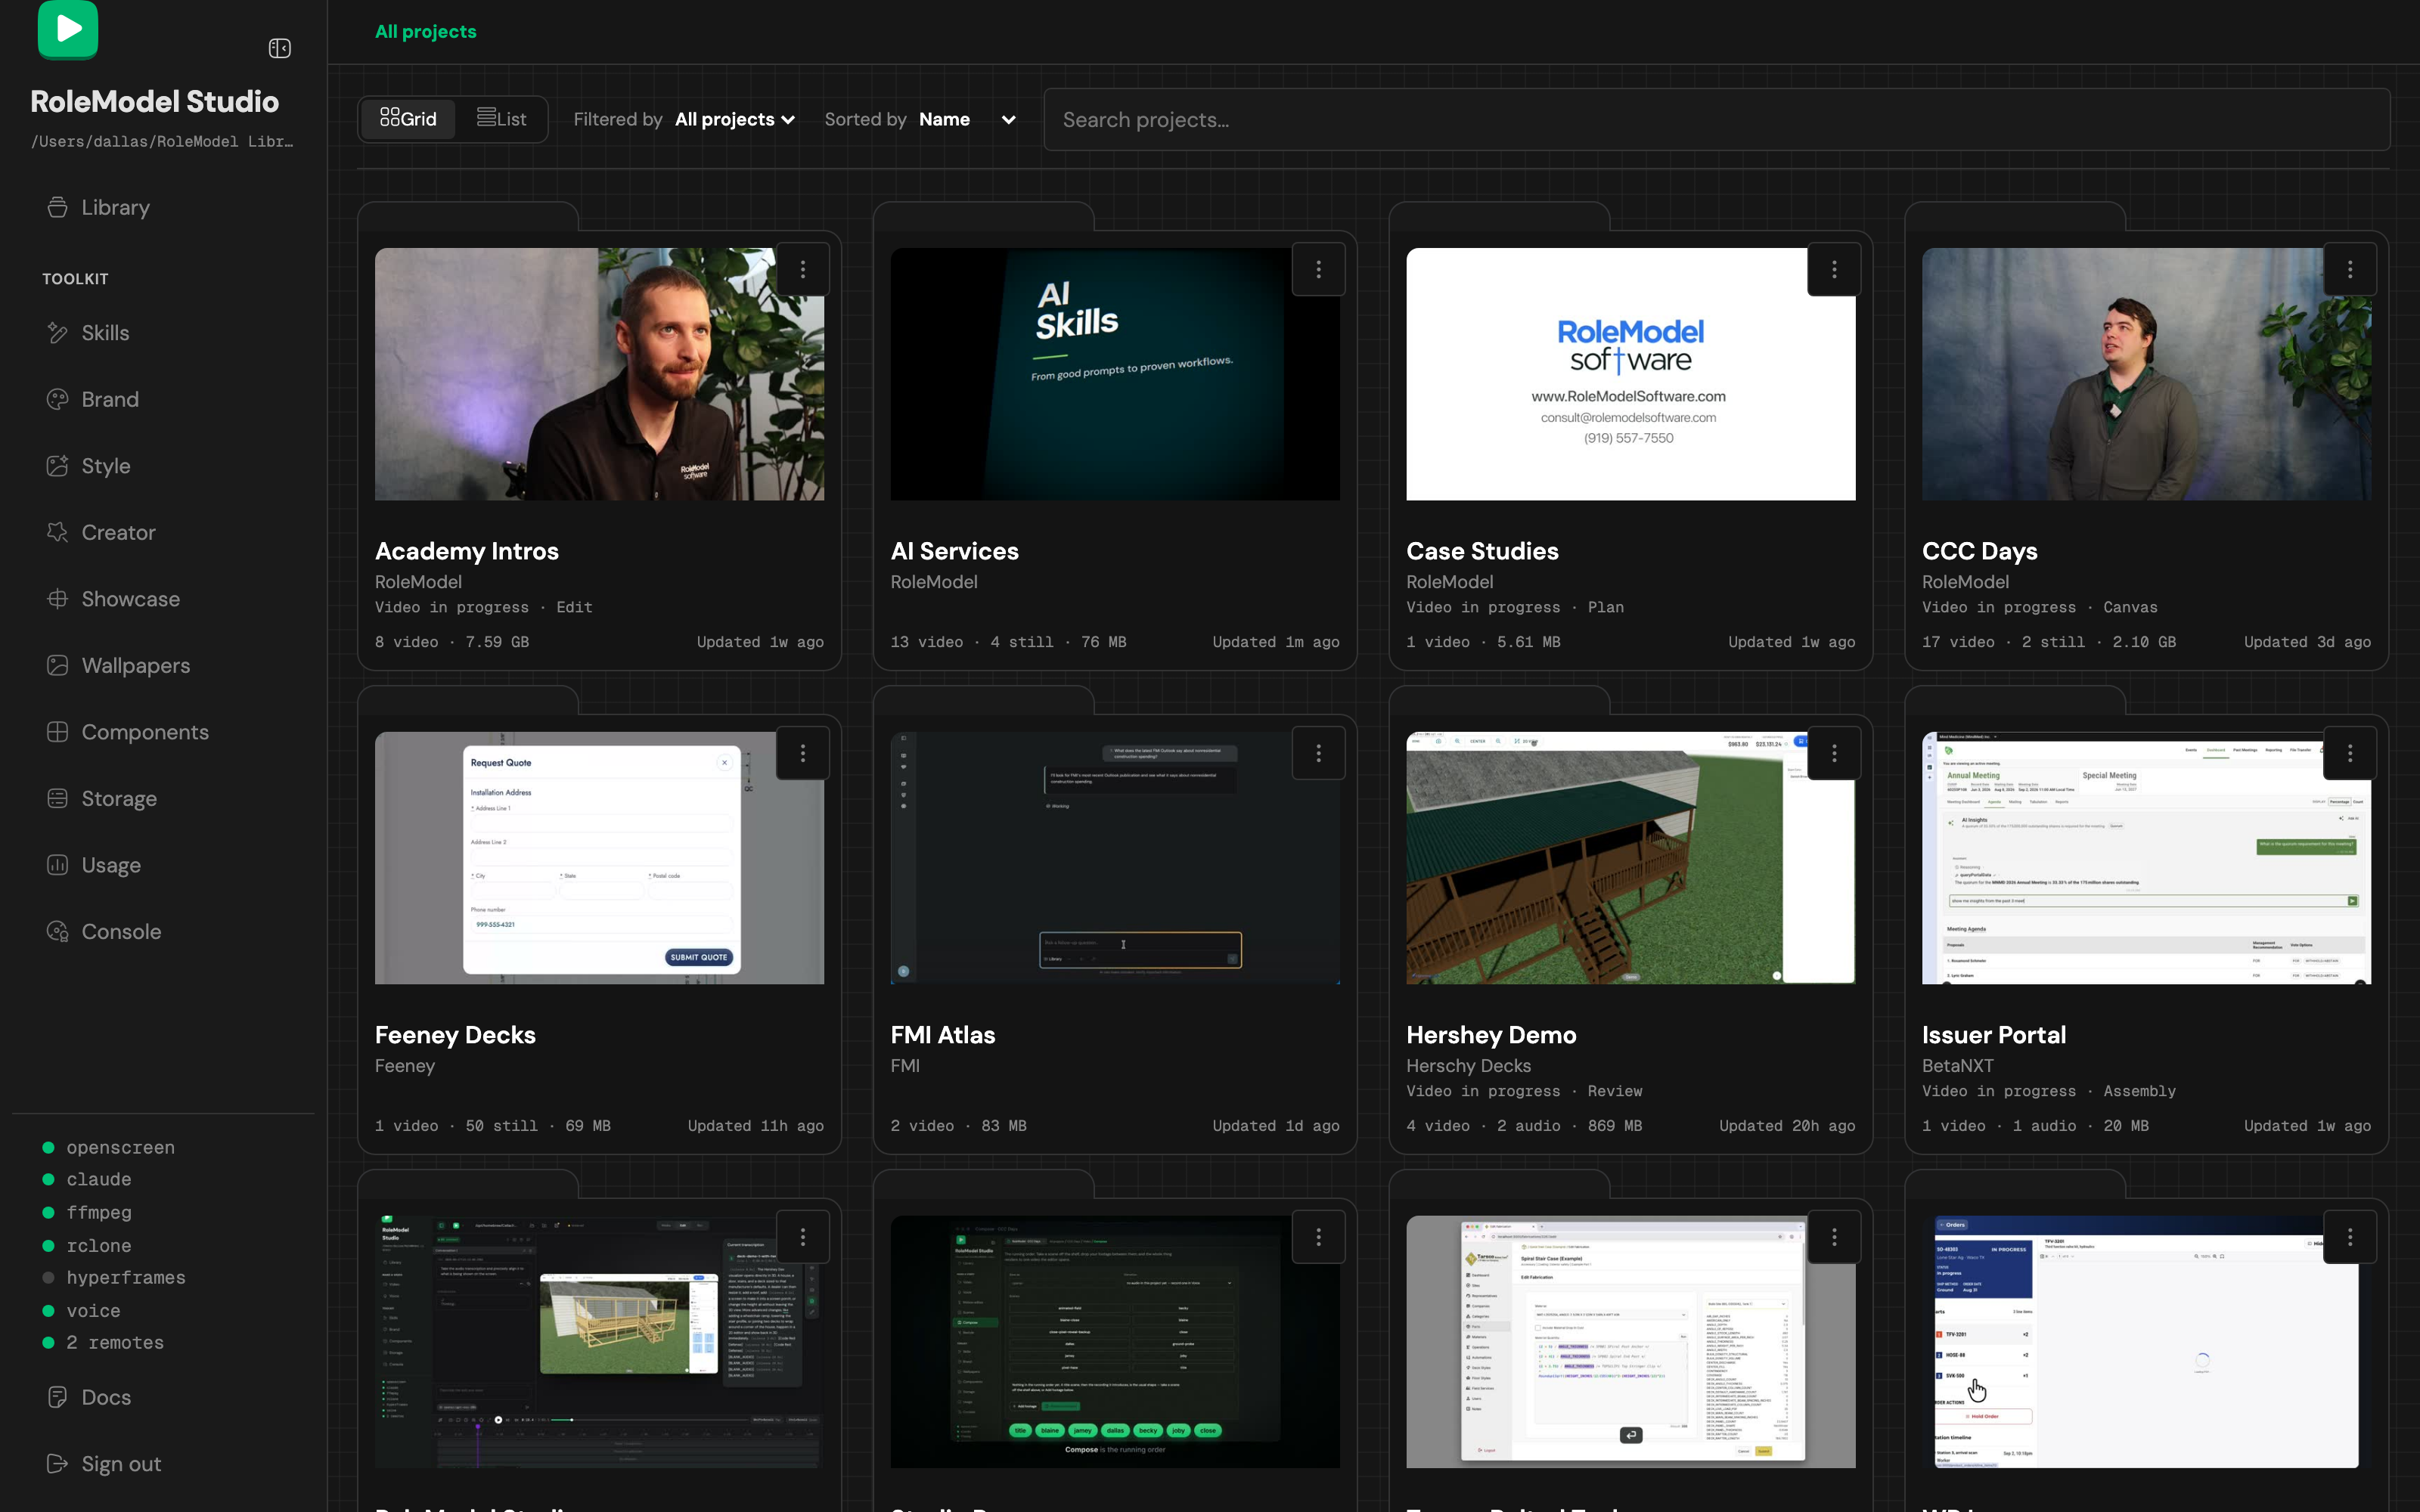
Task: Click the Storage icon in sidebar
Action: point(58,798)
